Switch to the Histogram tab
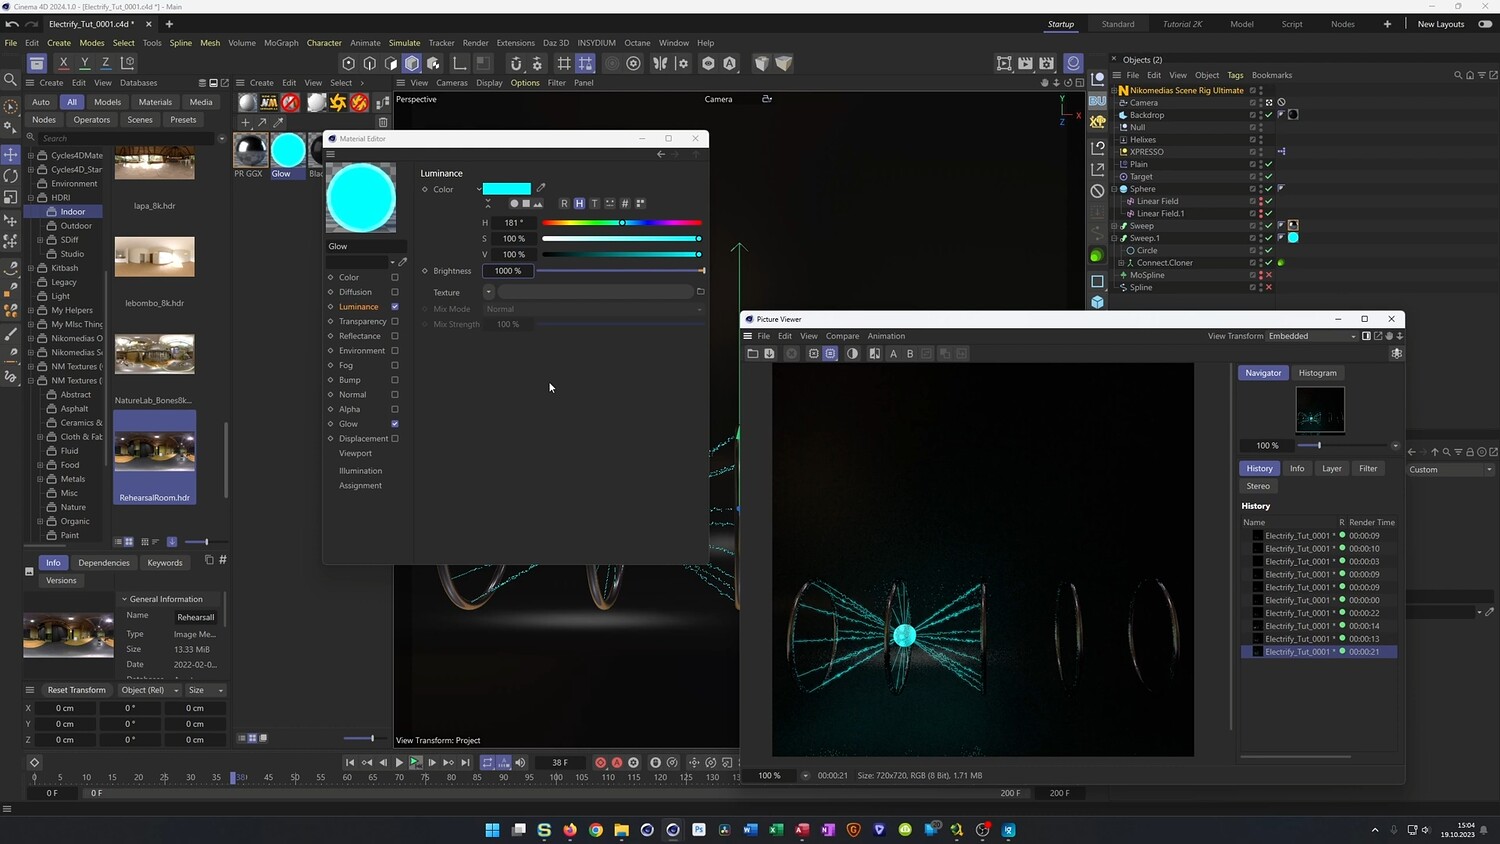 point(1317,373)
